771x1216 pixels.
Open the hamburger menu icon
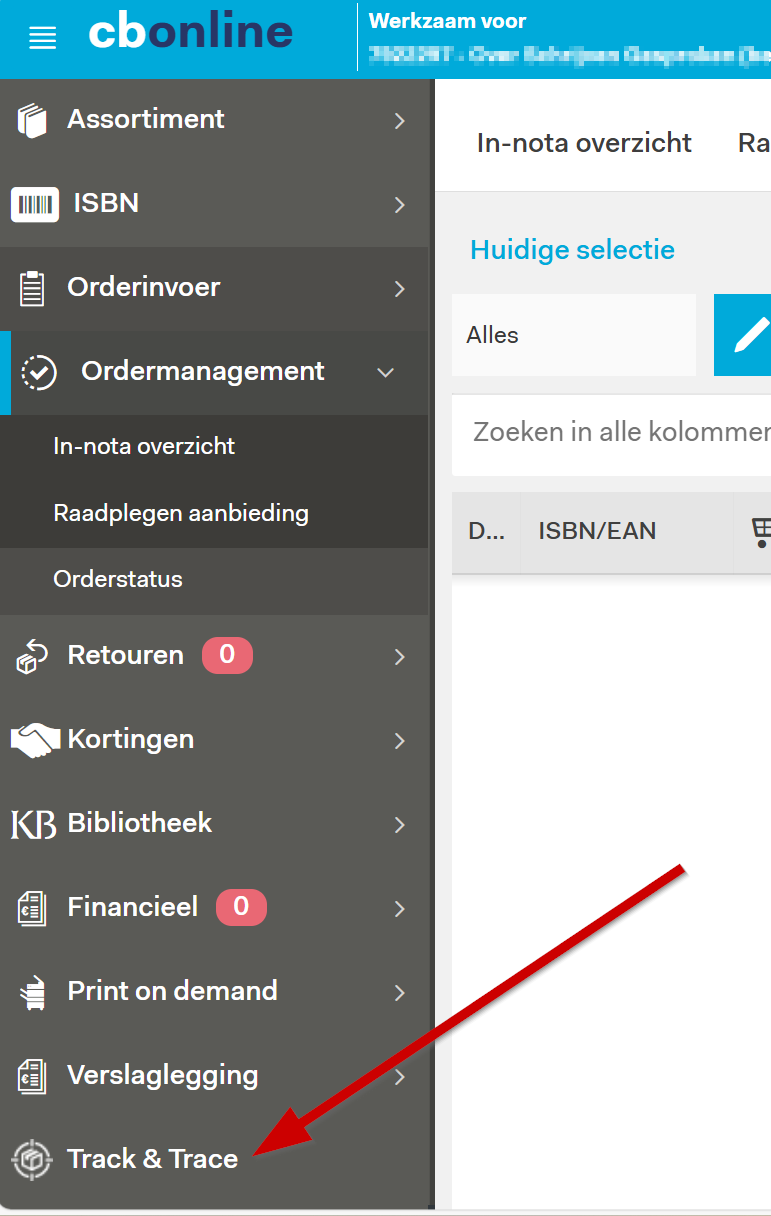tap(42, 38)
